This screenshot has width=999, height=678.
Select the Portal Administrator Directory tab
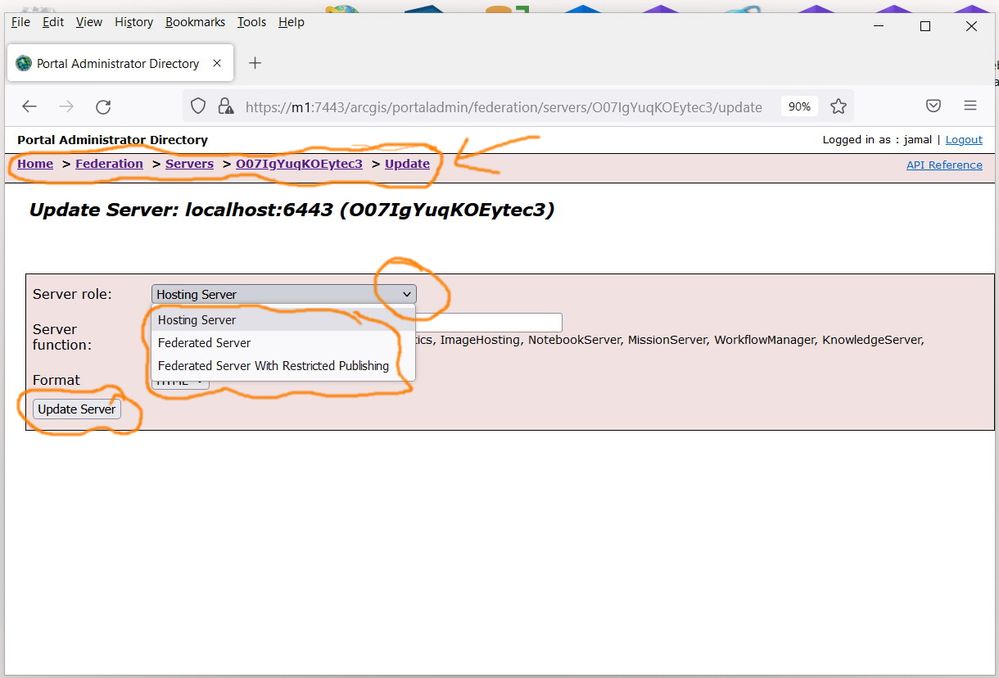tap(120, 63)
